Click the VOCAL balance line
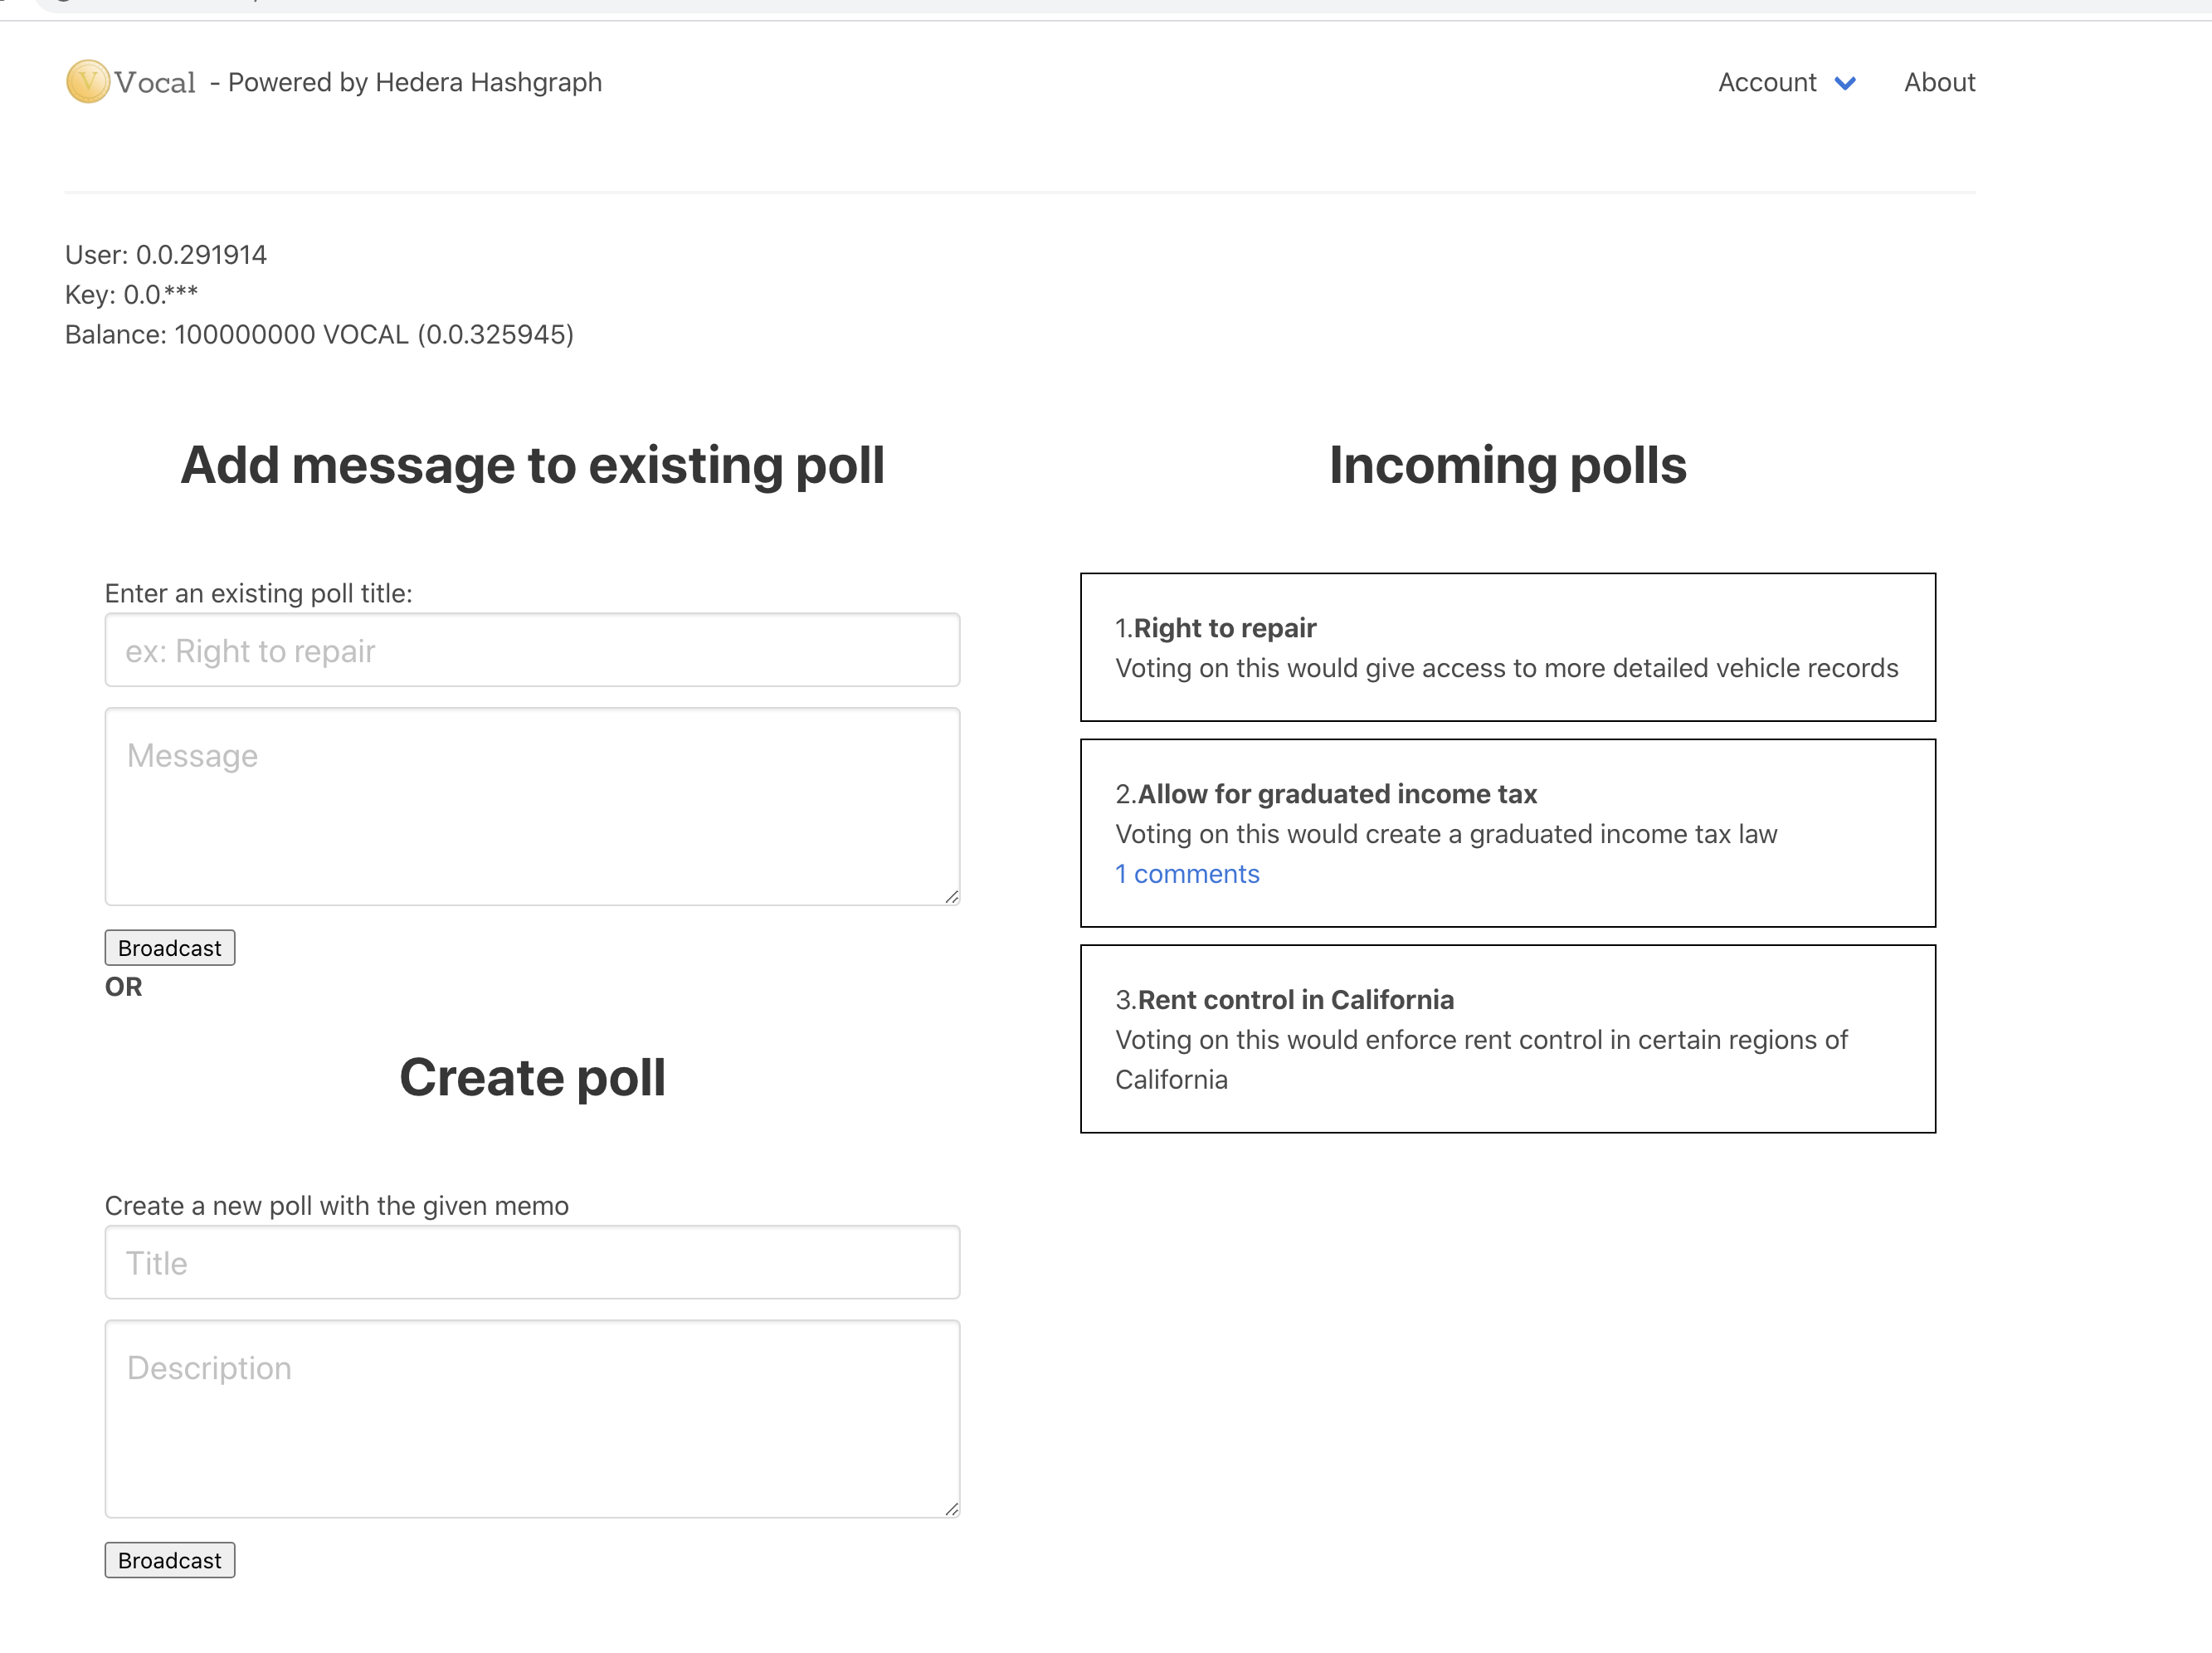Screen dimensions: 2212x1653 click(319, 335)
